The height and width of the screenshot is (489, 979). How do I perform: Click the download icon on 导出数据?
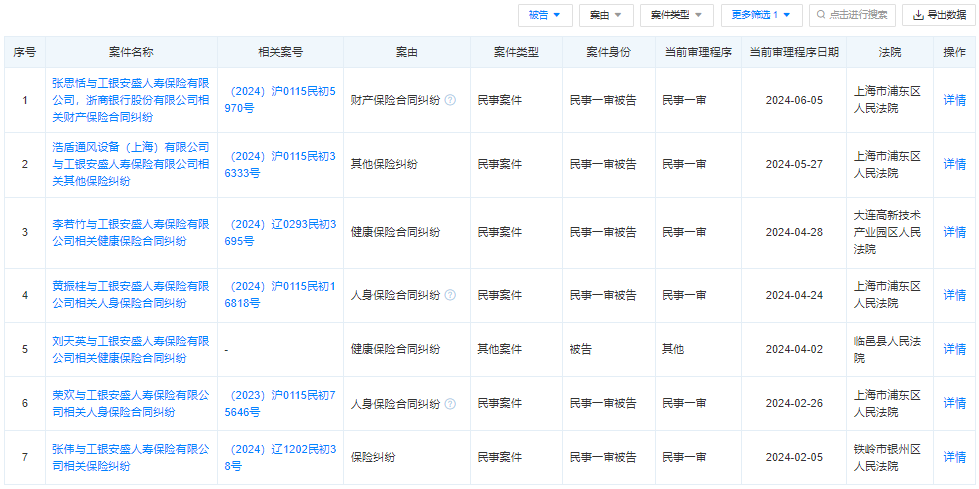tap(917, 15)
